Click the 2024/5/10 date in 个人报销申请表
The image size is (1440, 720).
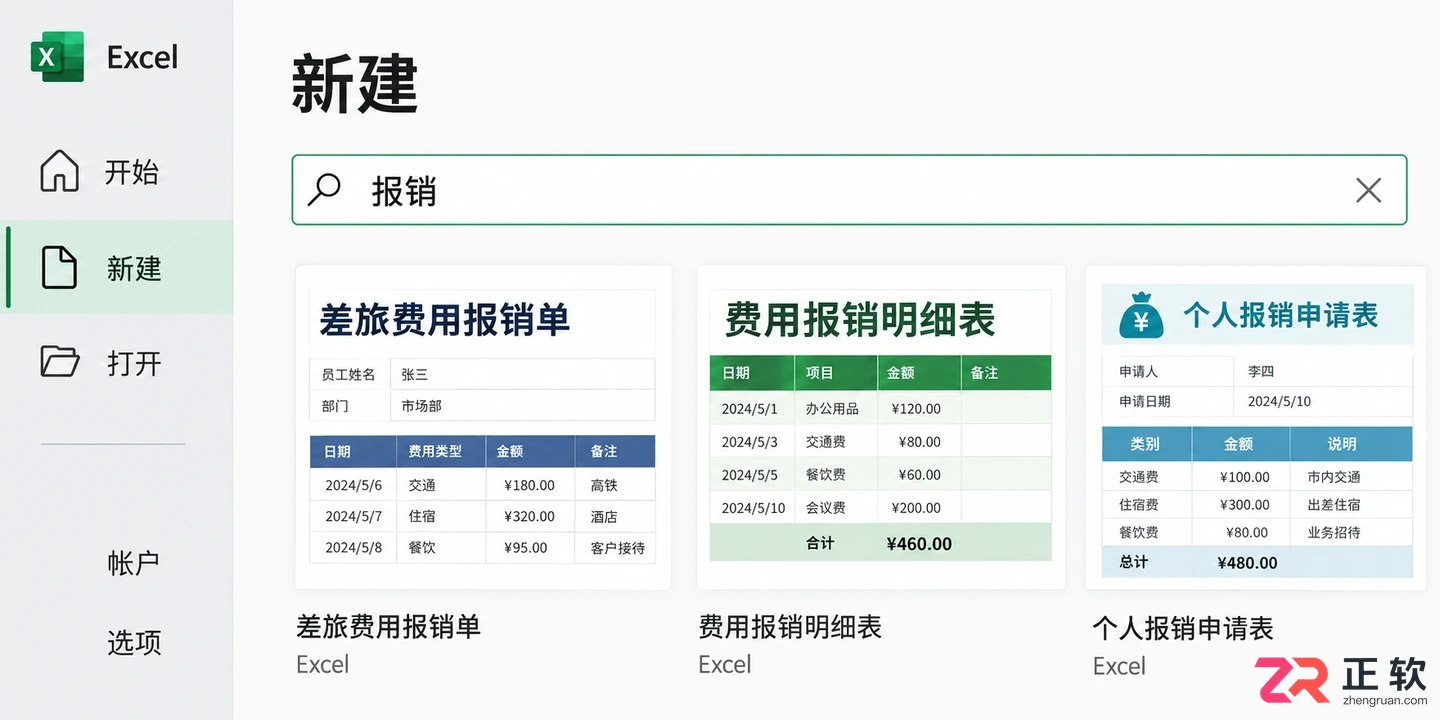pos(1322,401)
